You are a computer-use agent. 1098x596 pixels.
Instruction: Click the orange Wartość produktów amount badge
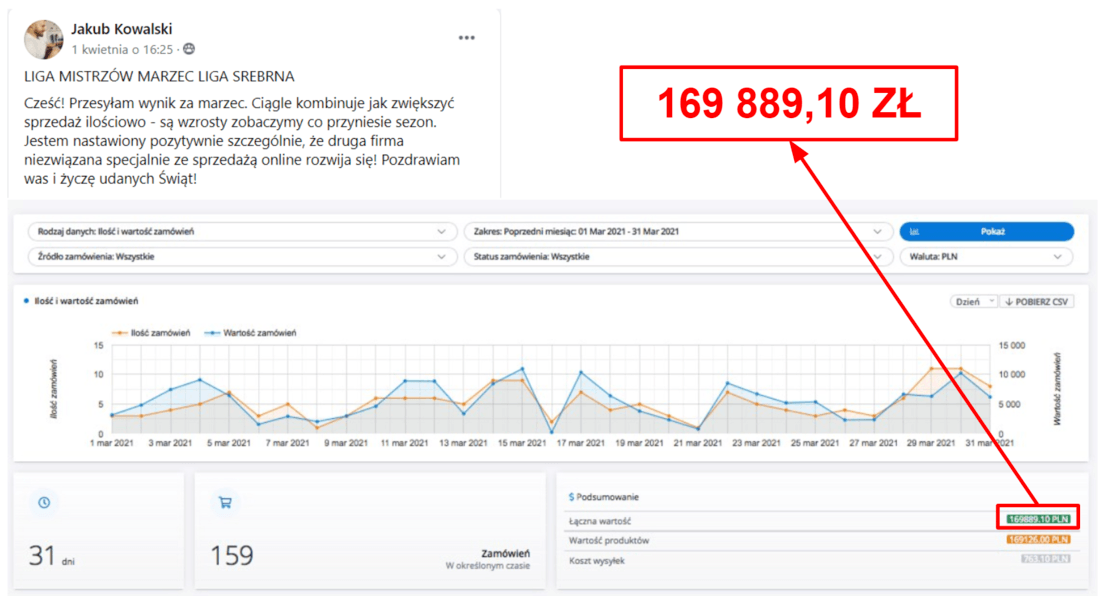point(1037,540)
